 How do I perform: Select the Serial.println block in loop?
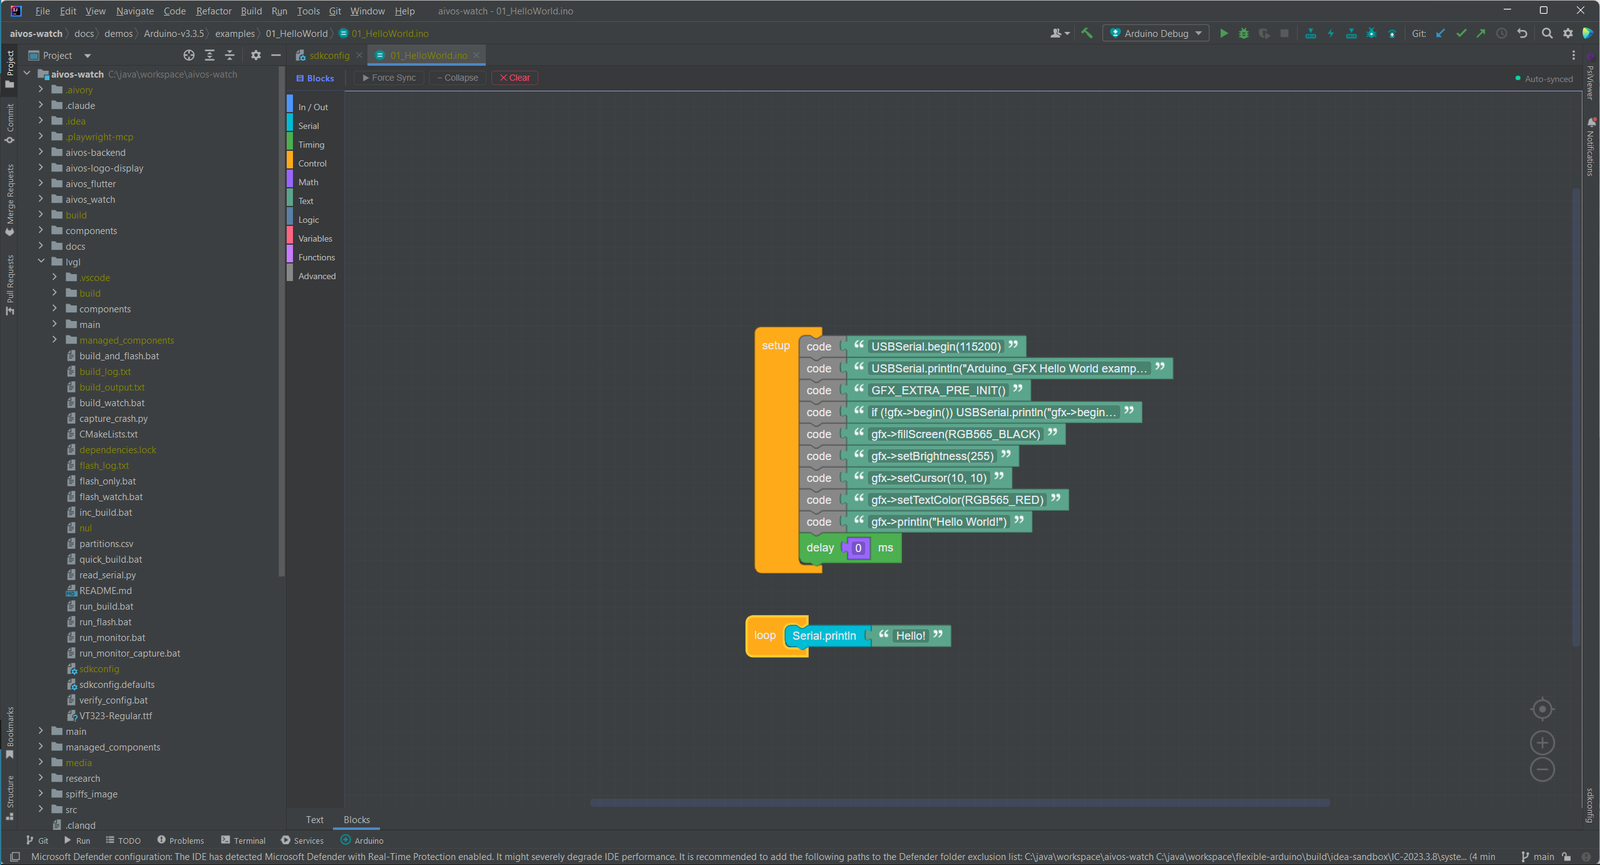(x=824, y=636)
